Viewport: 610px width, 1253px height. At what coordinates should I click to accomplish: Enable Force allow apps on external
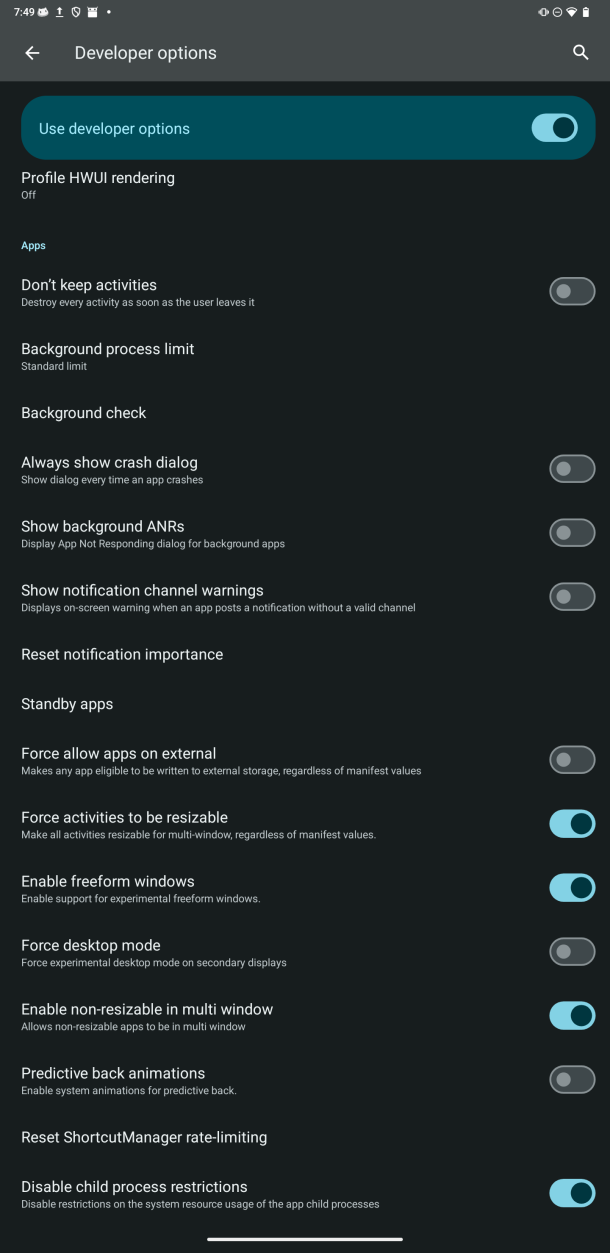[572, 760]
